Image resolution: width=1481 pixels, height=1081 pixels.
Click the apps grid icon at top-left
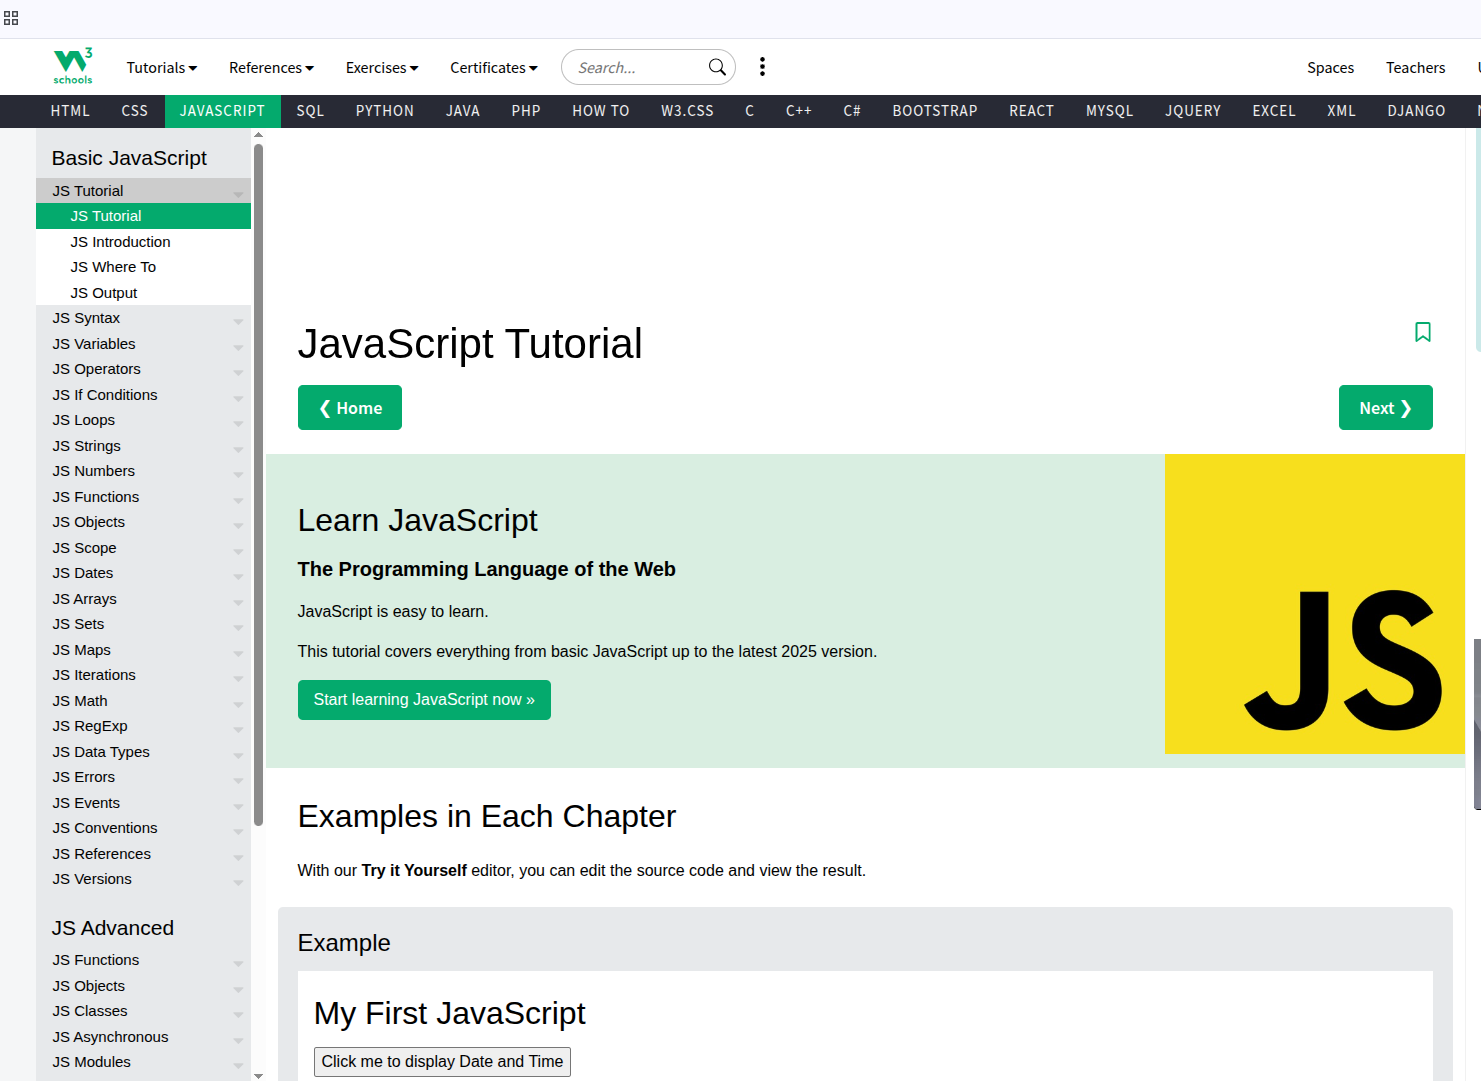pyautogui.click(x=11, y=18)
